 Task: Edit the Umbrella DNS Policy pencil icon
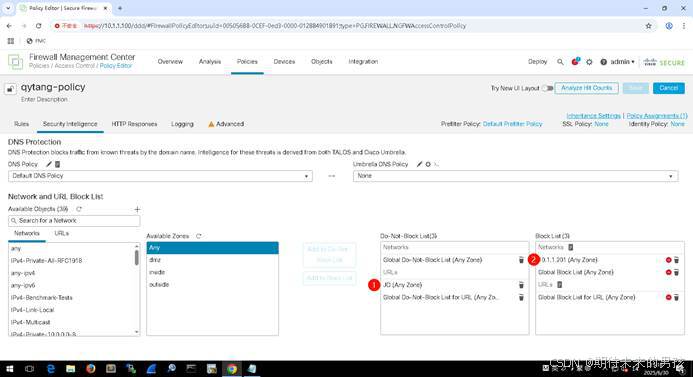pos(419,164)
